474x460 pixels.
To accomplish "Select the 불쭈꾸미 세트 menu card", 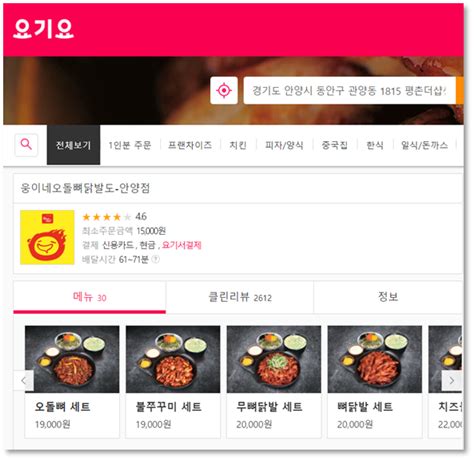I will click(173, 382).
